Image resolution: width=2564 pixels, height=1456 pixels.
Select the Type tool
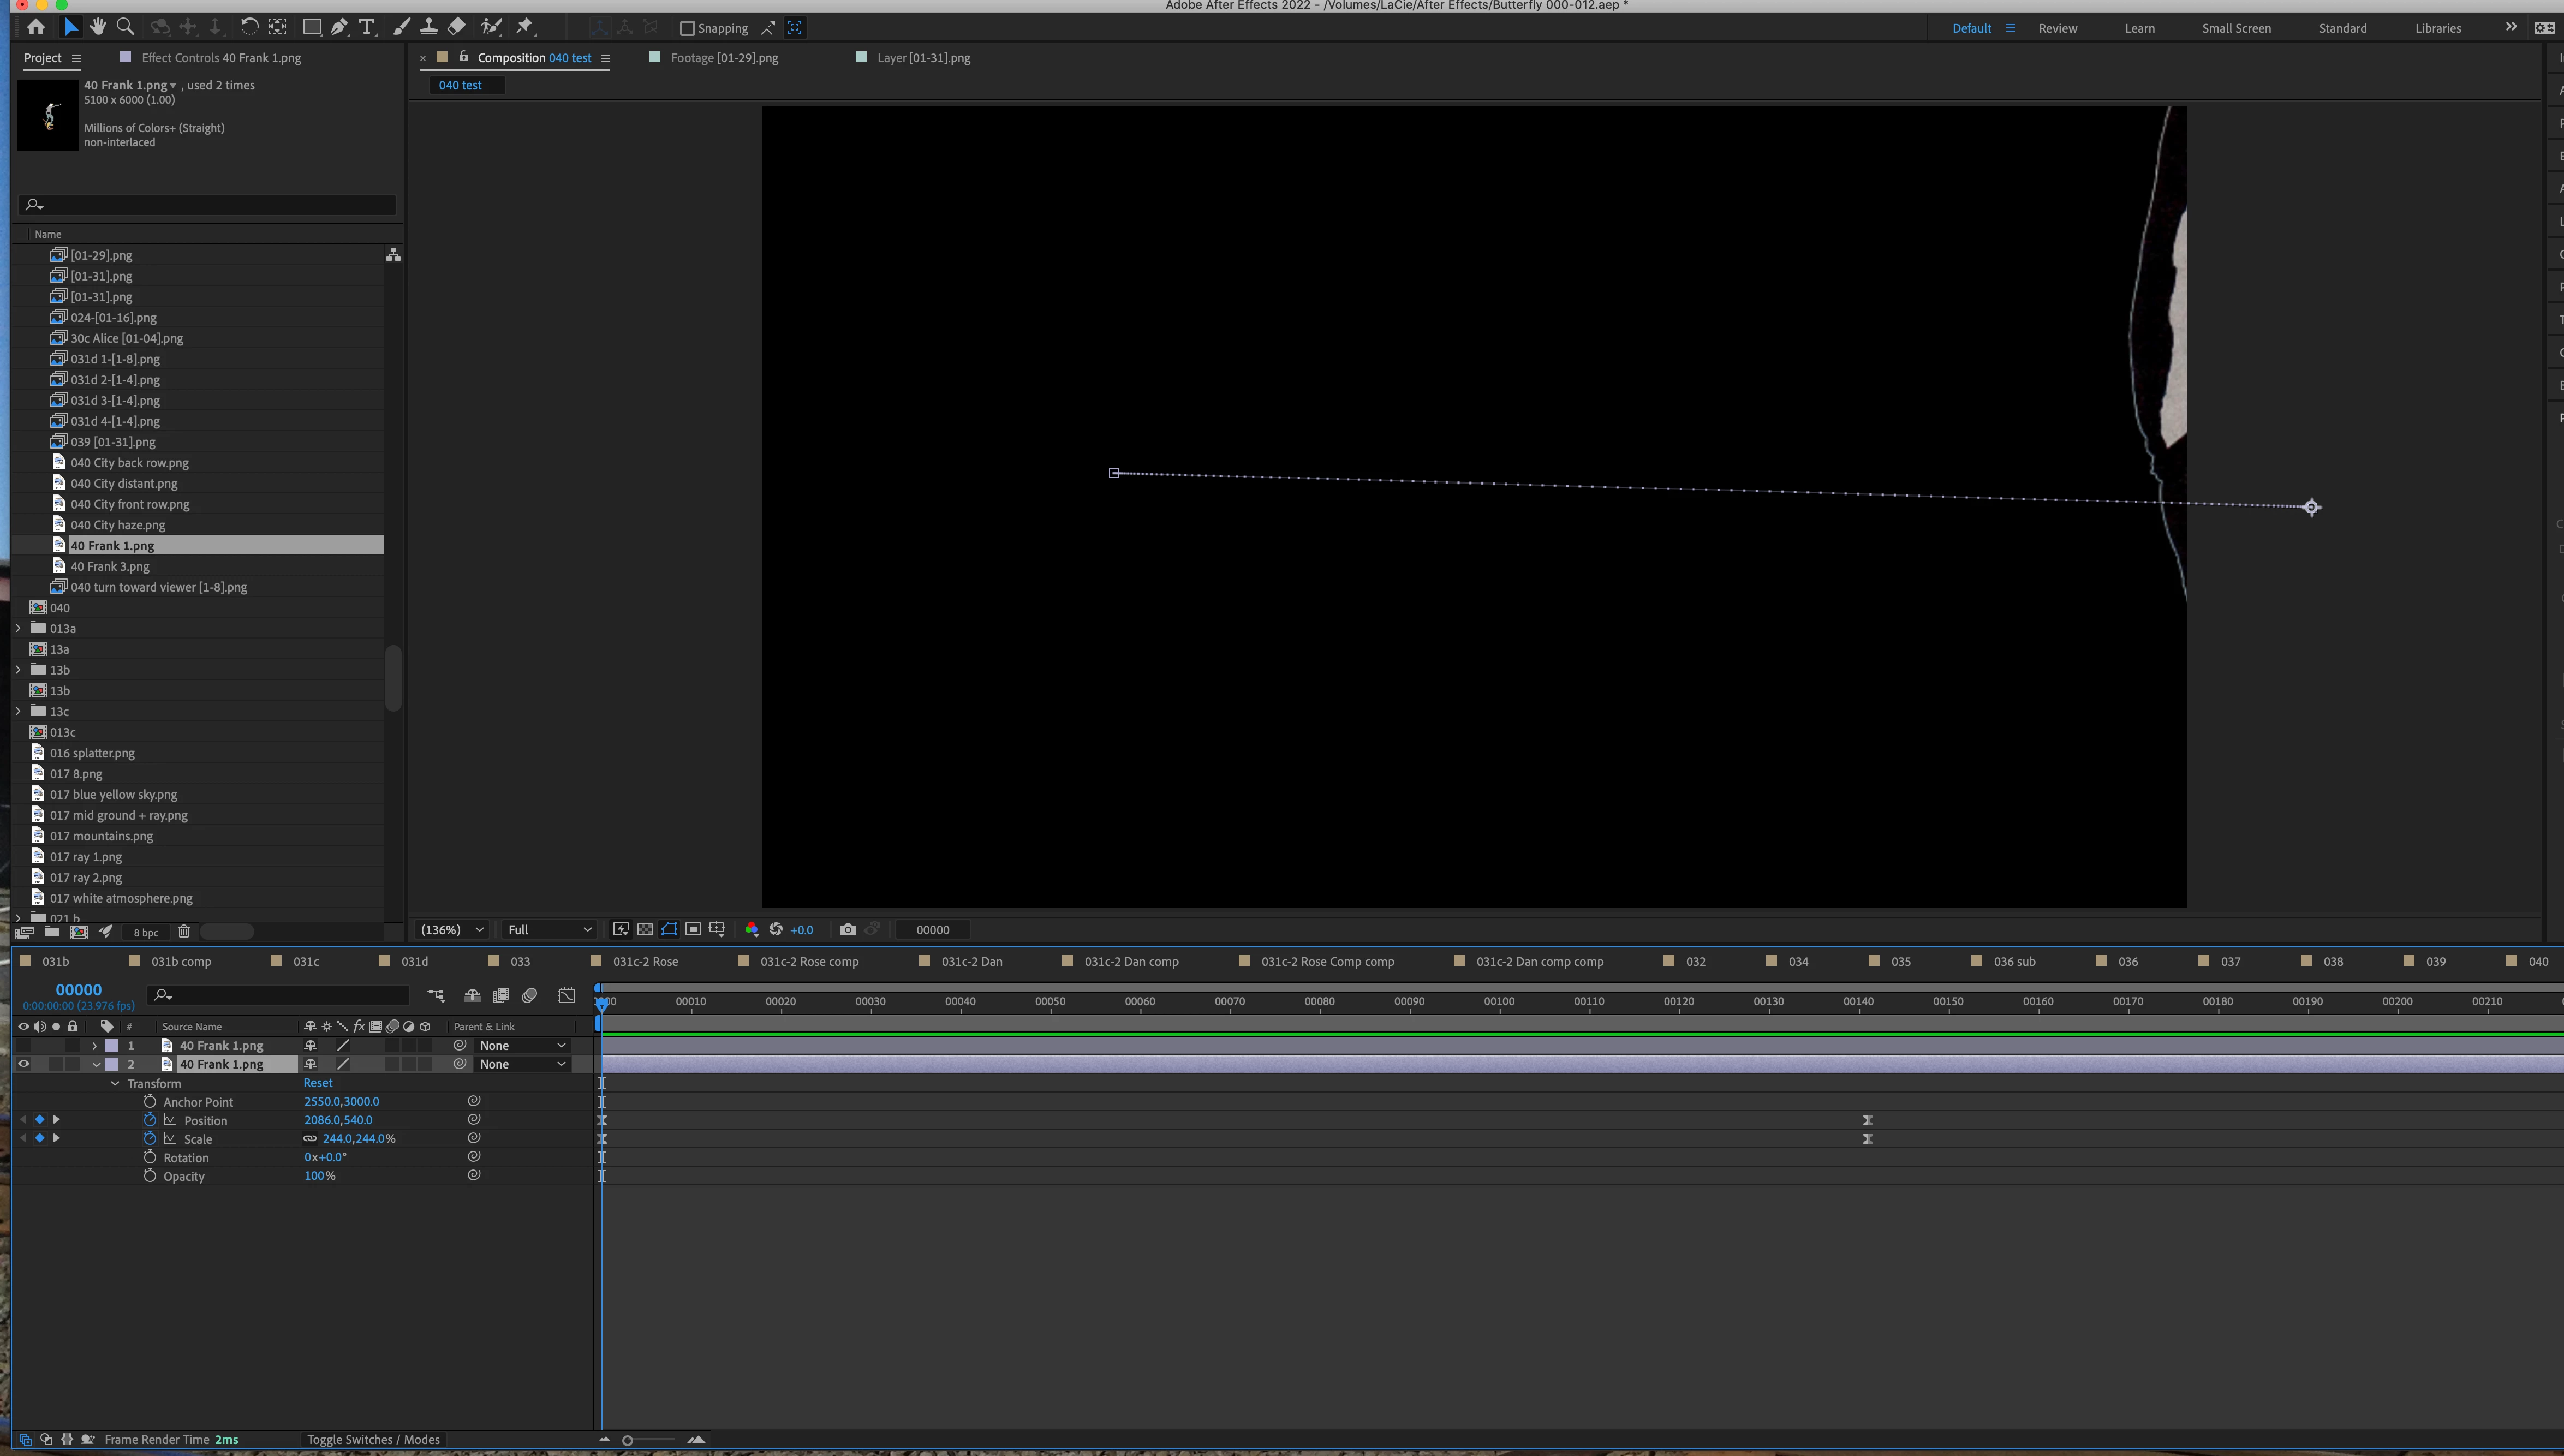pyautogui.click(x=367, y=27)
